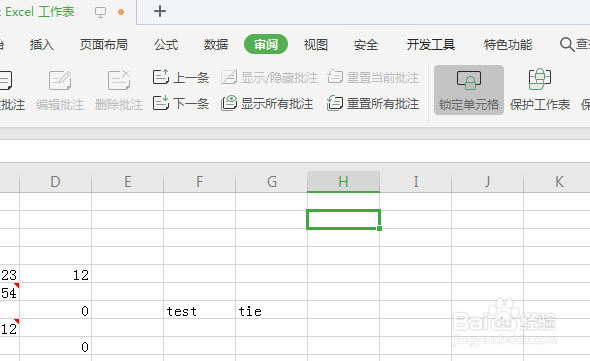Select column G header
This screenshot has width=590, height=361.
(272, 182)
